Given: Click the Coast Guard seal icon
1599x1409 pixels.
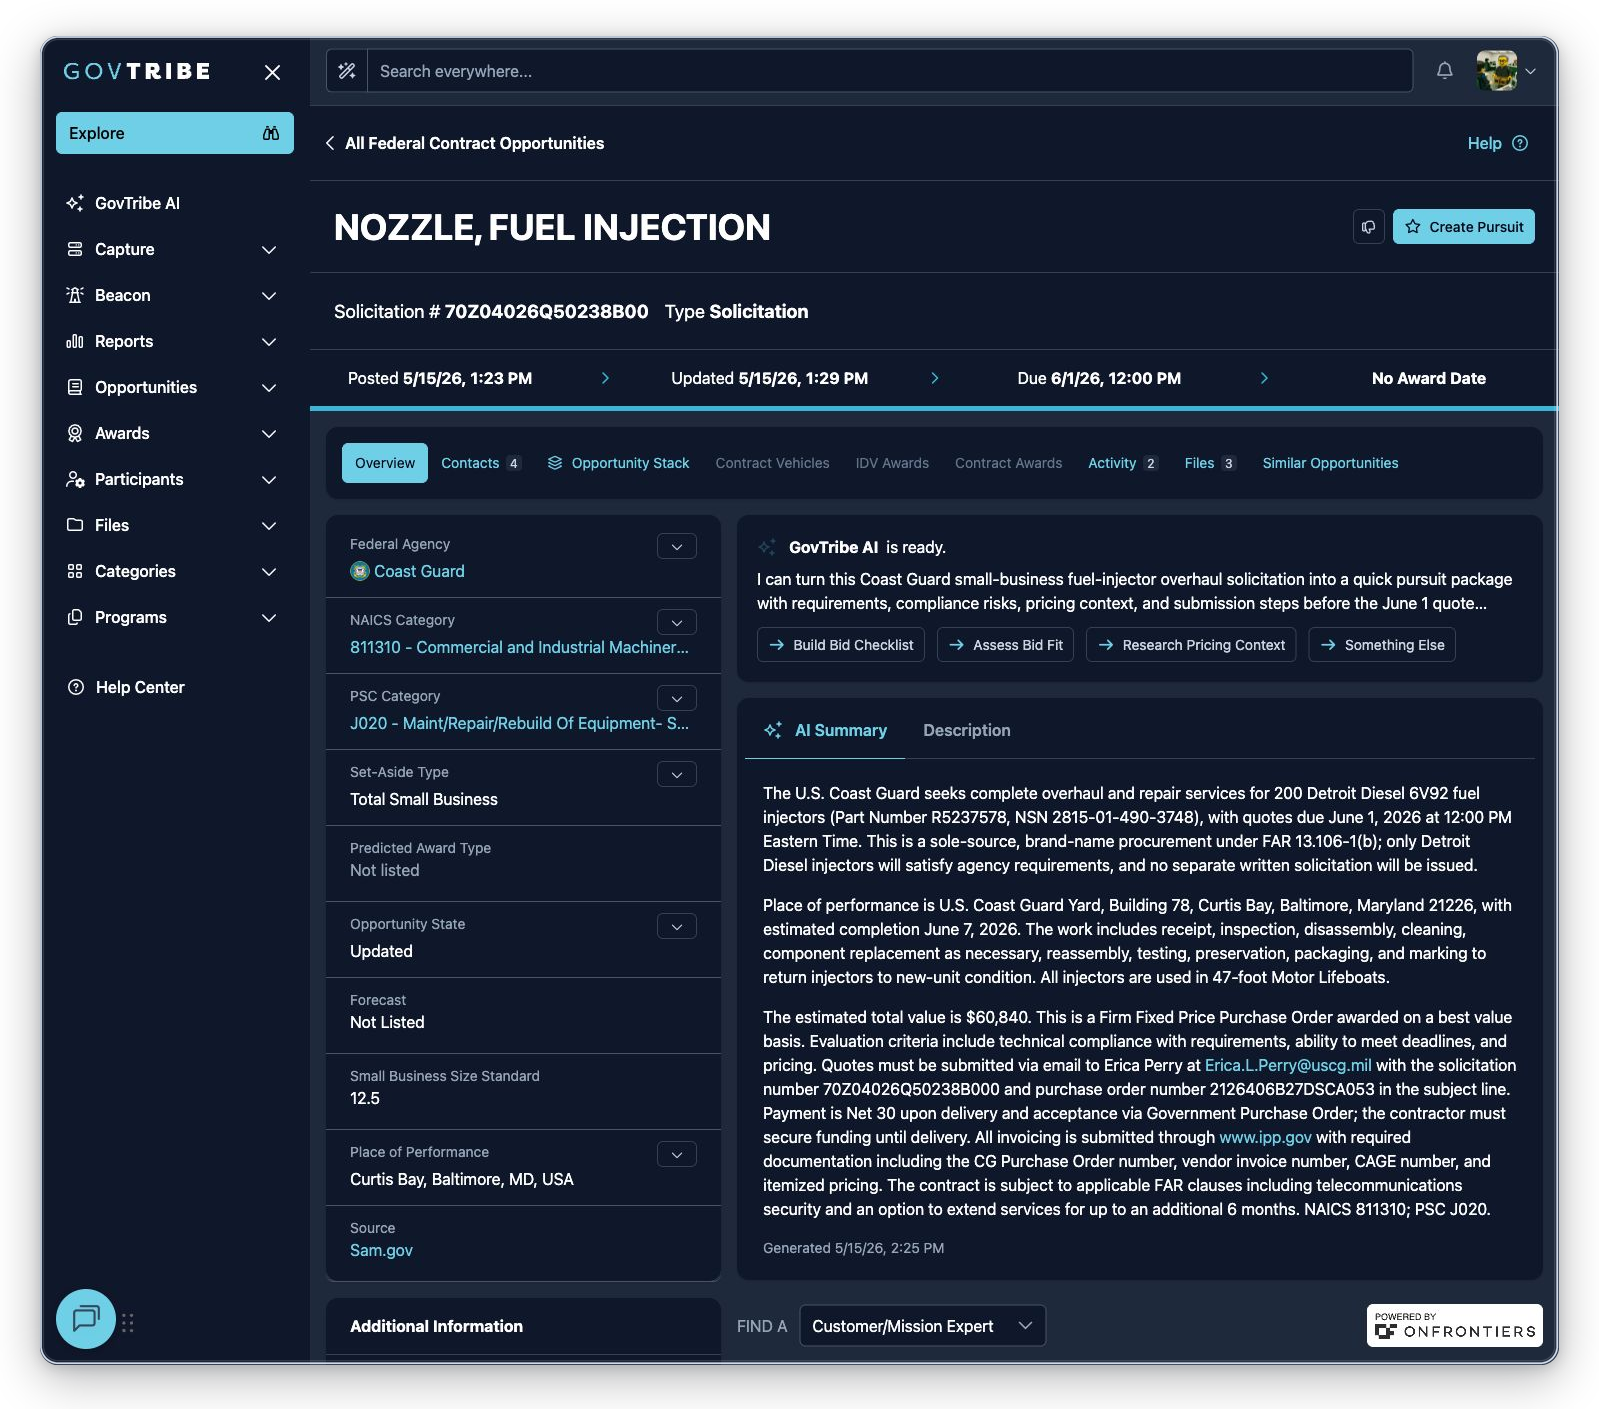Looking at the screenshot, I should click(360, 571).
